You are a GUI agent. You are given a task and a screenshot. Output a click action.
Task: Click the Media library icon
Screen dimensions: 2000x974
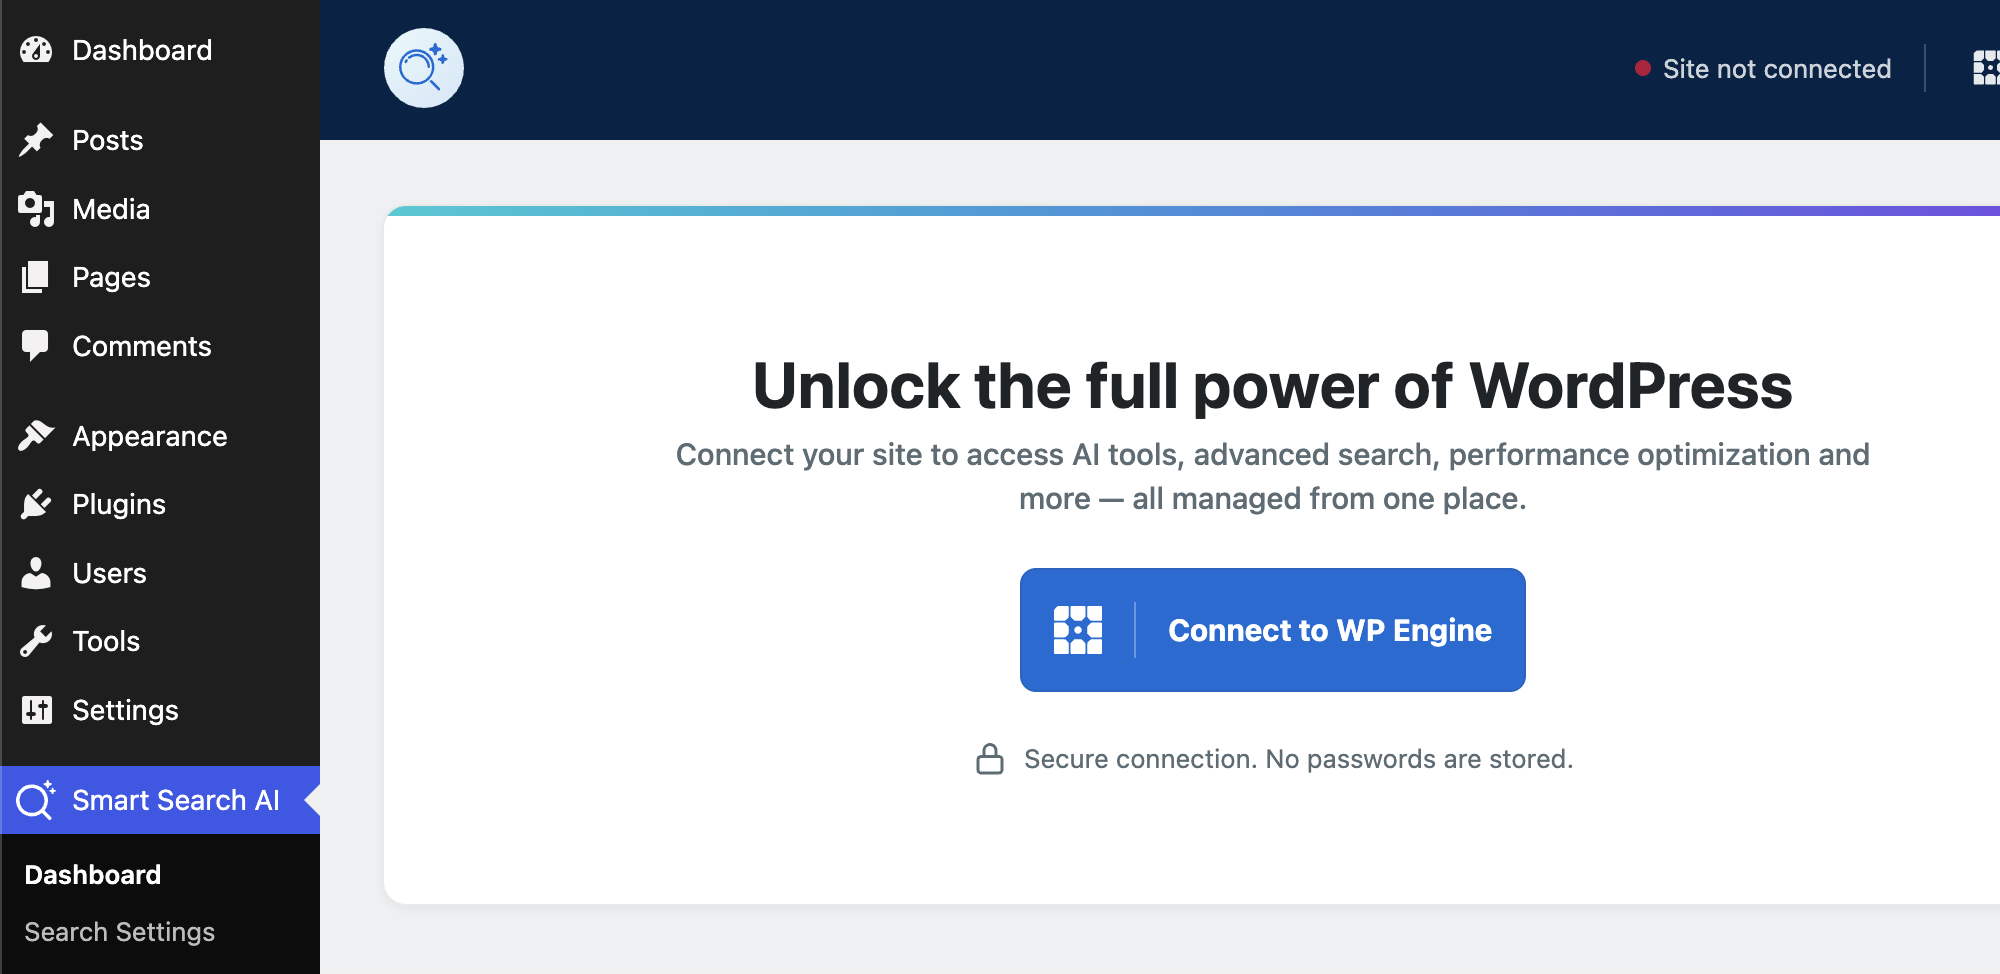coord(36,209)
